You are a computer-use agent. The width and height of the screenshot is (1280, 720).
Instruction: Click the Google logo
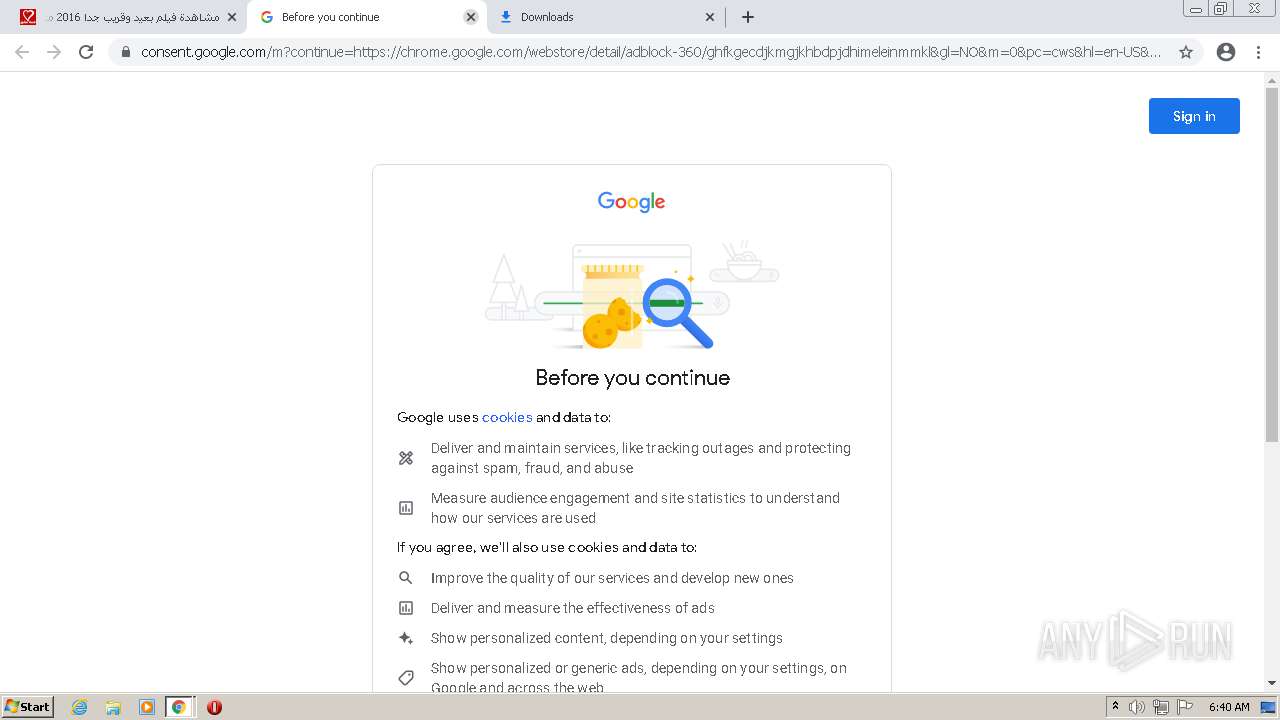pos(631,201)
